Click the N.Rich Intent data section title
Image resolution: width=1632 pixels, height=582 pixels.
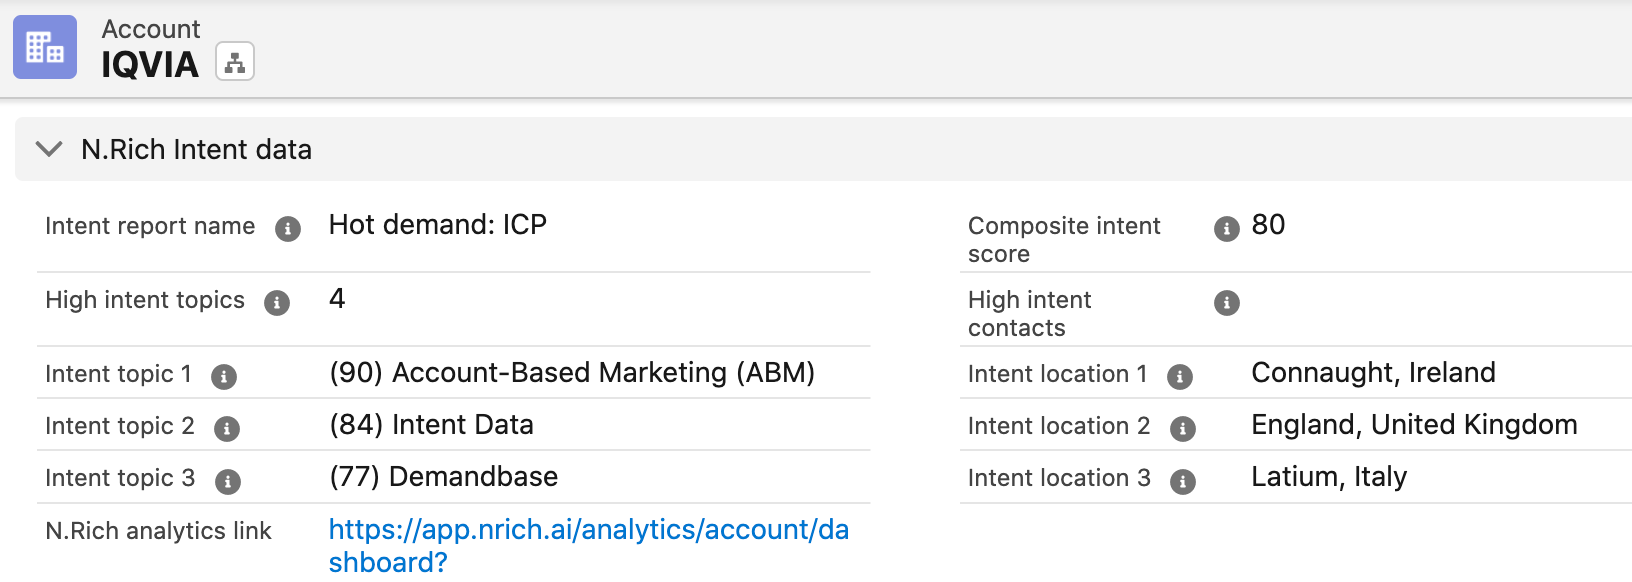point(196,149)
